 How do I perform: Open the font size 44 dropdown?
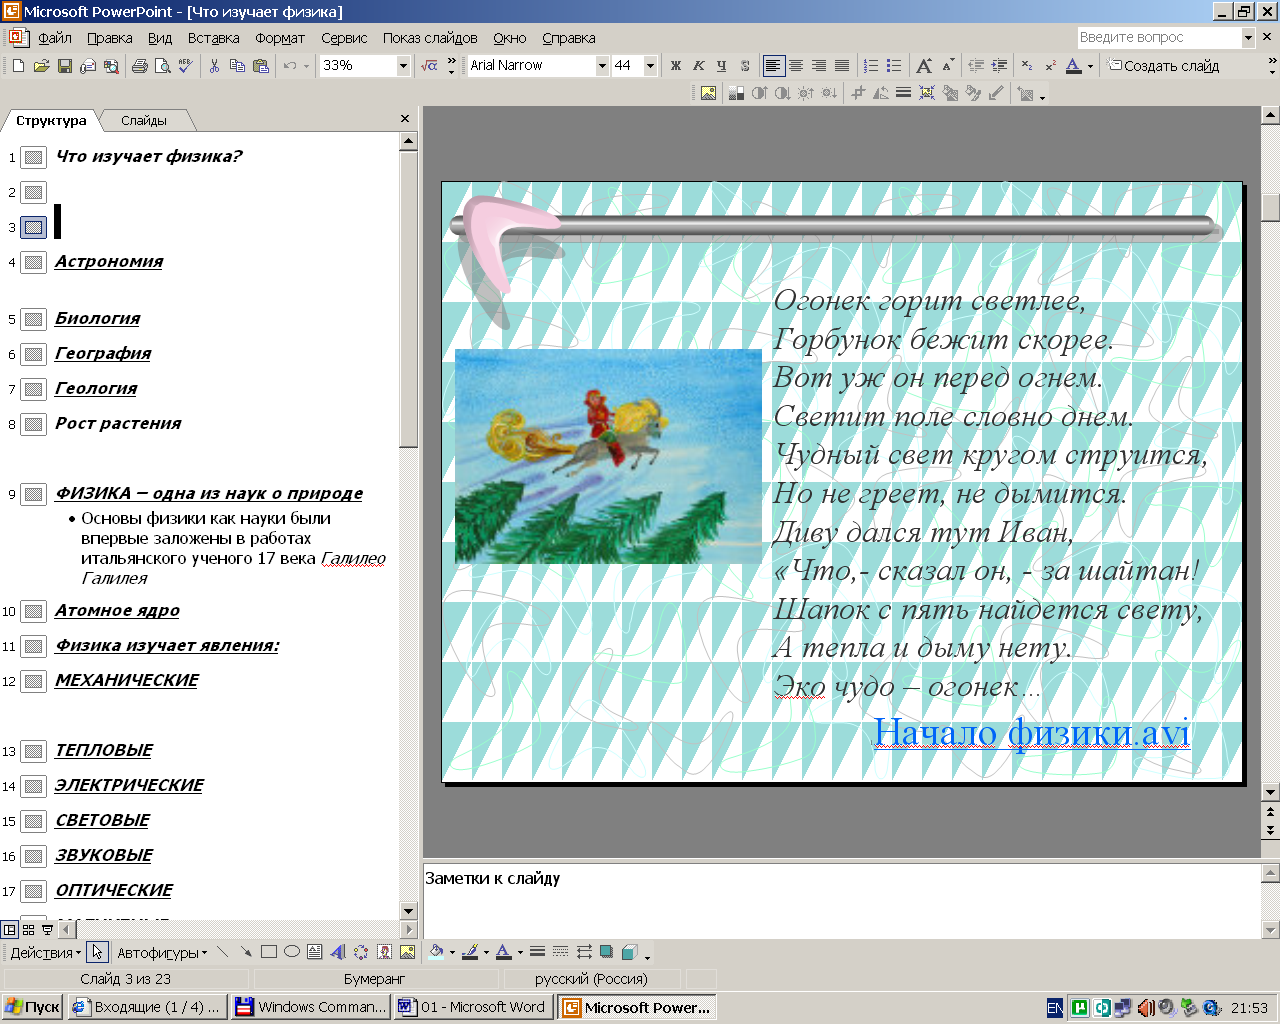tap(650, 66)
